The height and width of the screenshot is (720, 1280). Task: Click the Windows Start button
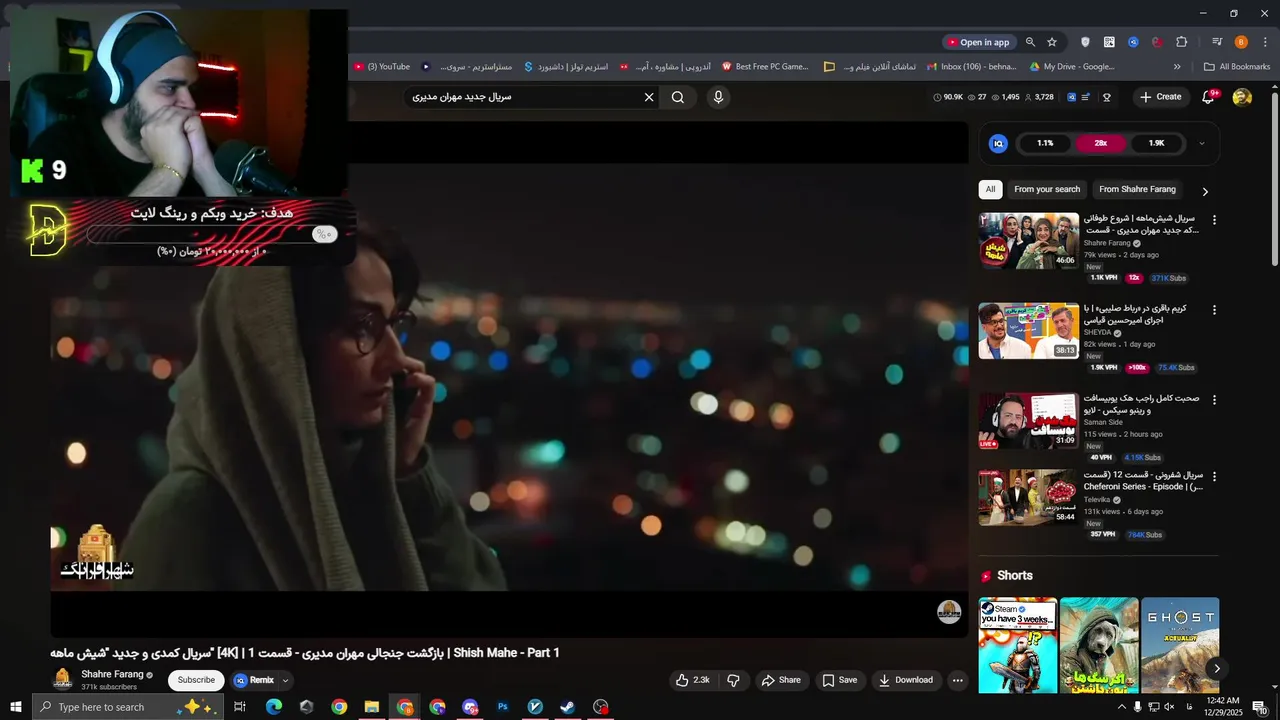click(x=16, y=707)
